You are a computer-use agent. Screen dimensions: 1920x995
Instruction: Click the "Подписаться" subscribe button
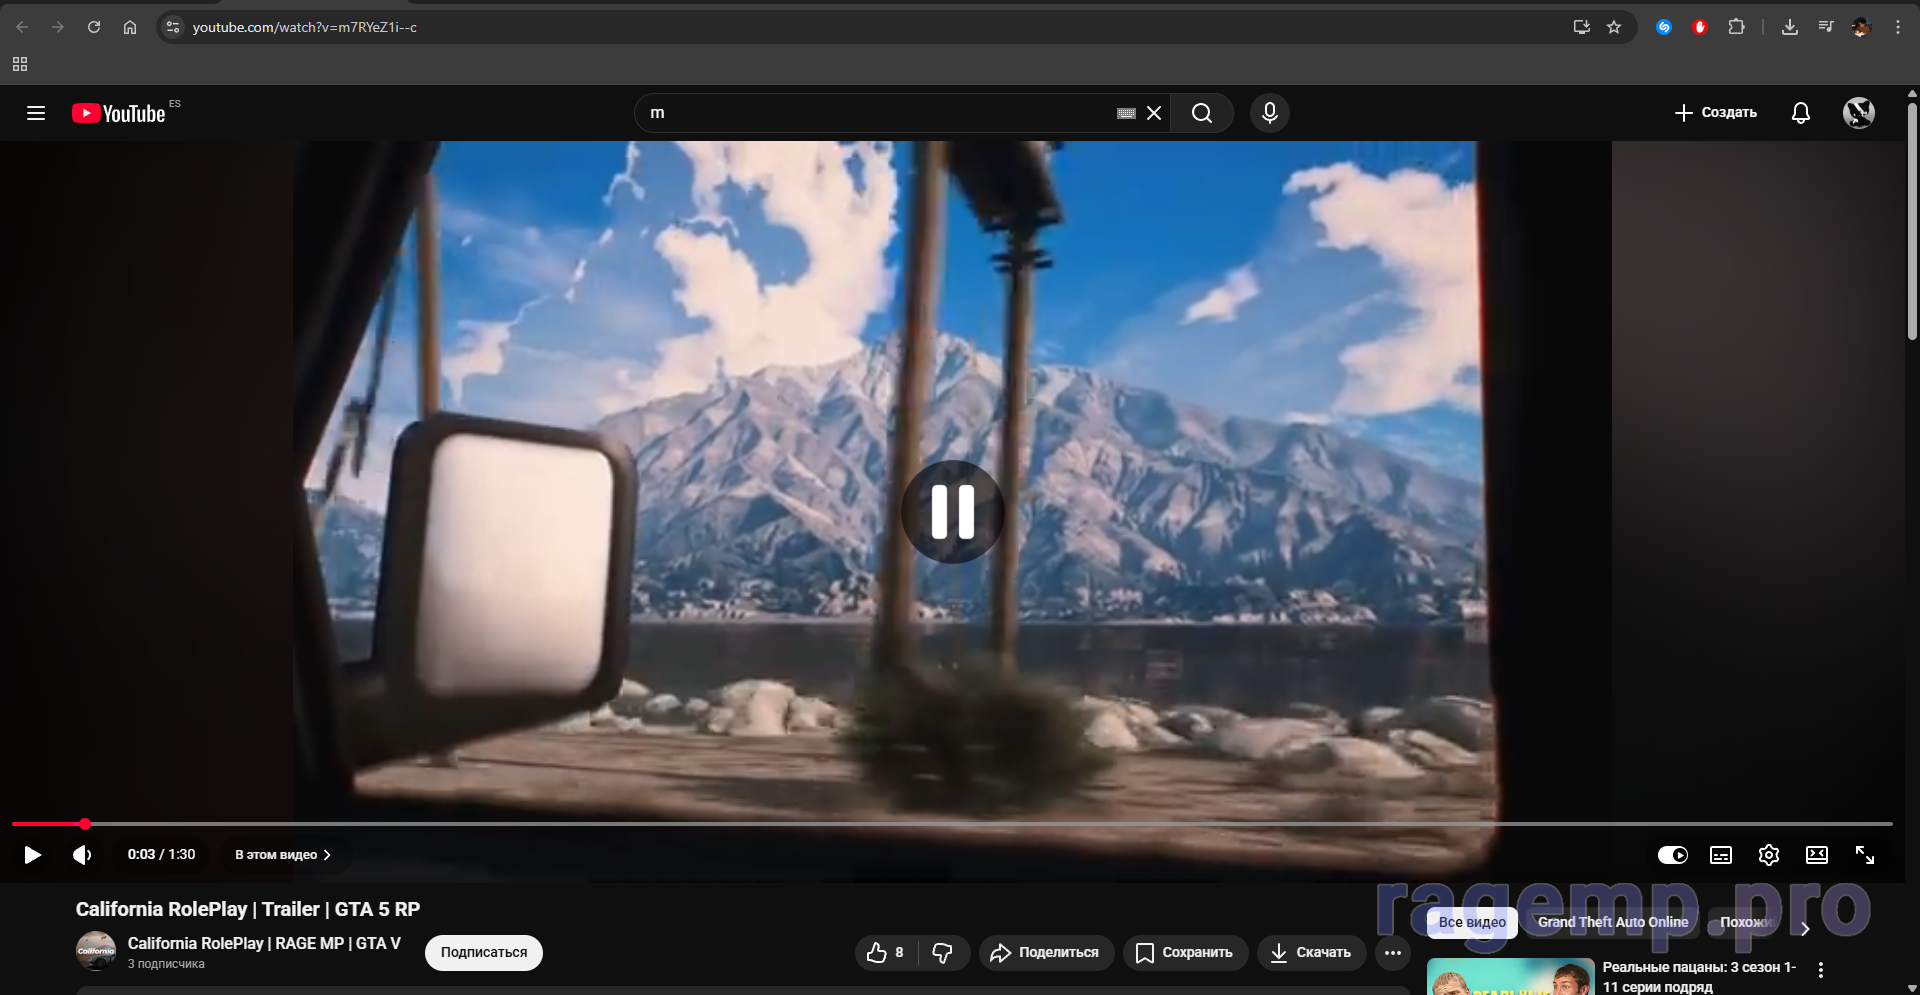tap(483, 953)
